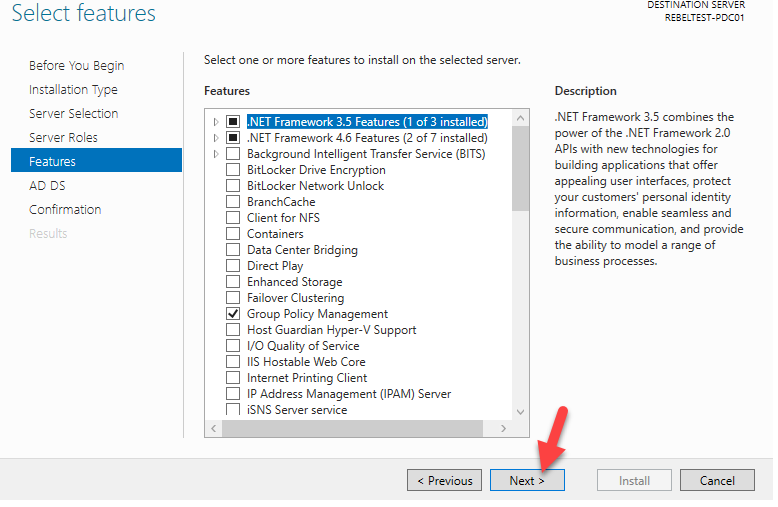This screenshot has height=507, width=778.
Task: Go back with Previous button
Action: [x=444, y=481]
